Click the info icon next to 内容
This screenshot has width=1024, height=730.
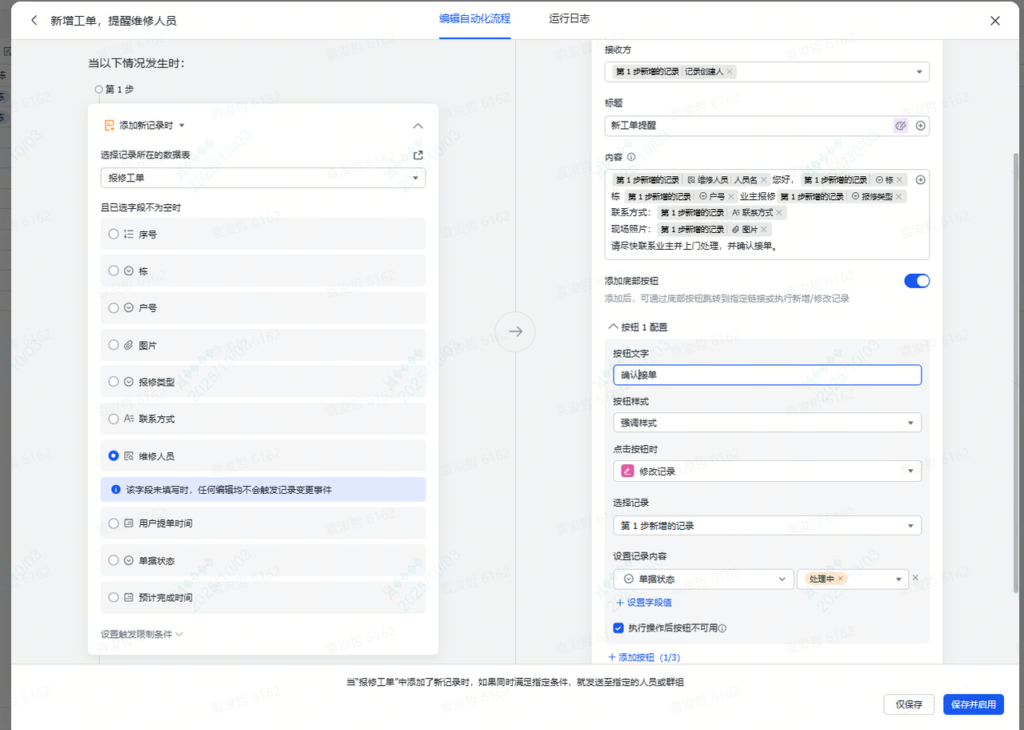click(x=631, y=157)
